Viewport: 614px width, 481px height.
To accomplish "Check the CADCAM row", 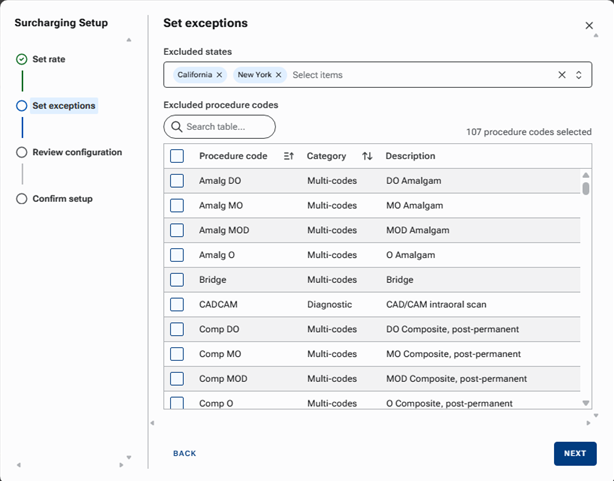I will coord(177,304).
